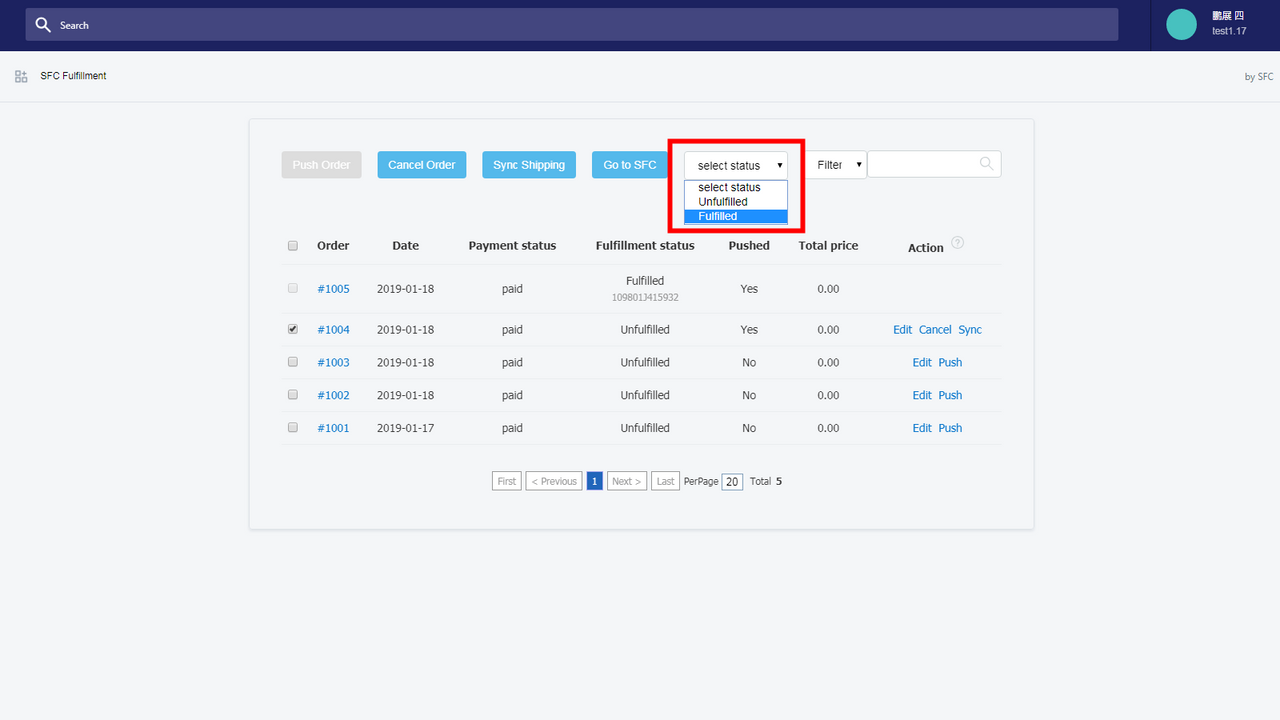Click the Pushed column header
Screen dimensions: 1280x720
[749, 246]
